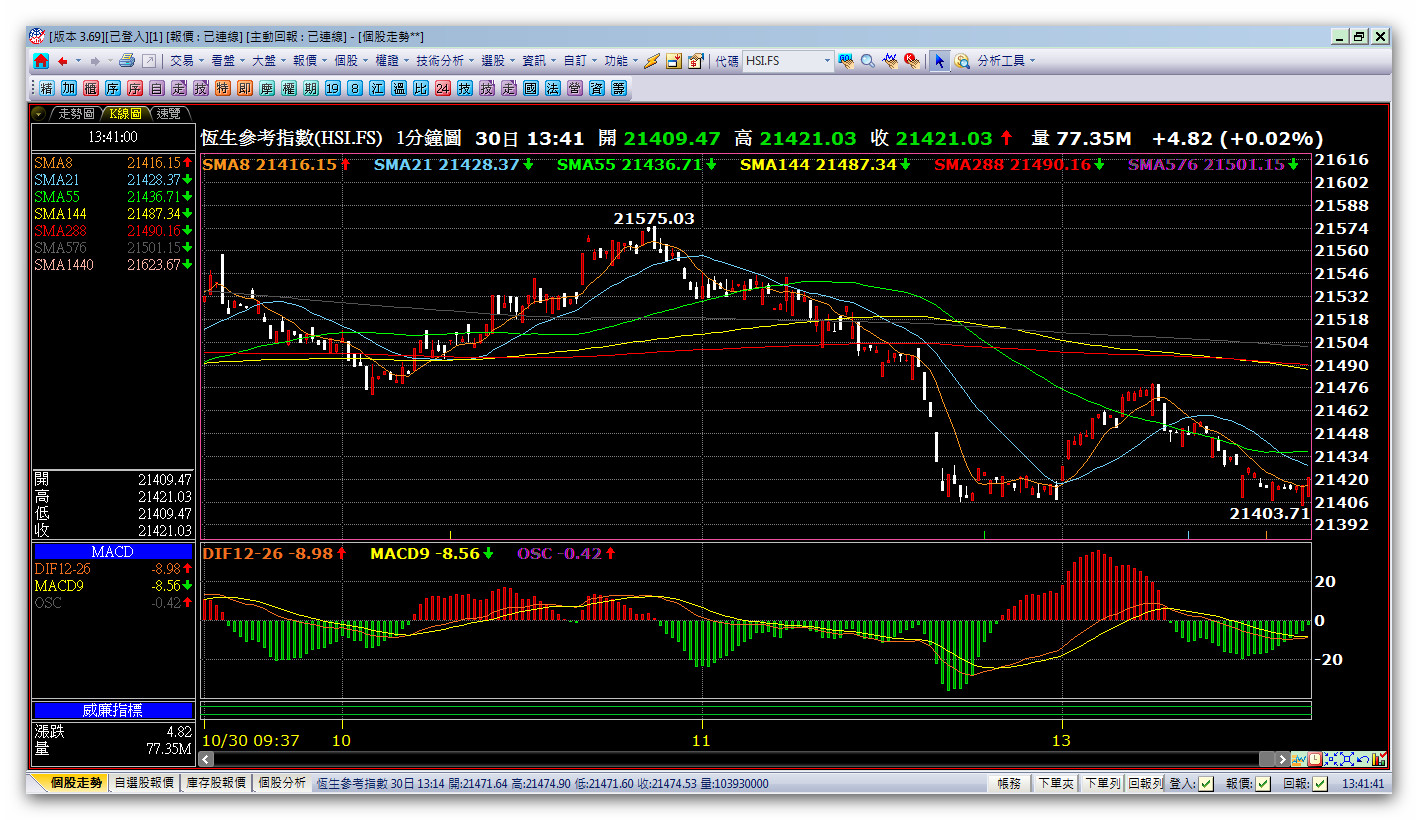Click the 比 shortcut button

[420, 88]
